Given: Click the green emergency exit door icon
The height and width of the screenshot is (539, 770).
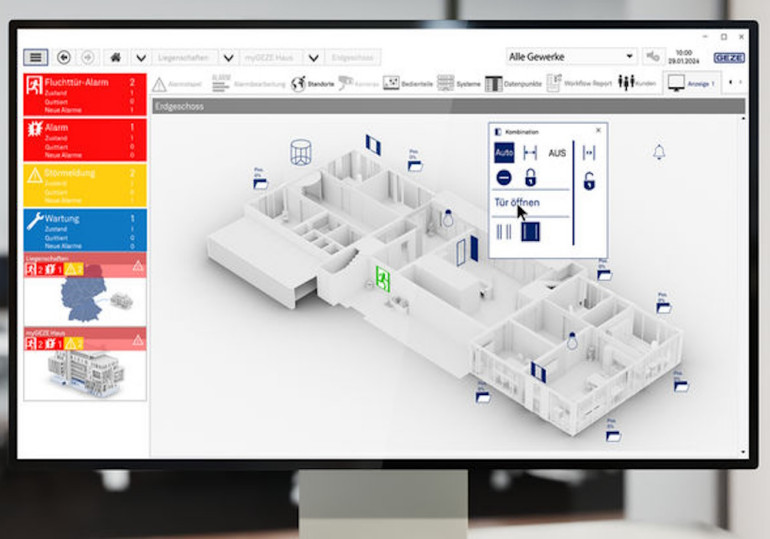Looking at the screenshot, I should (x=382, y=277).
